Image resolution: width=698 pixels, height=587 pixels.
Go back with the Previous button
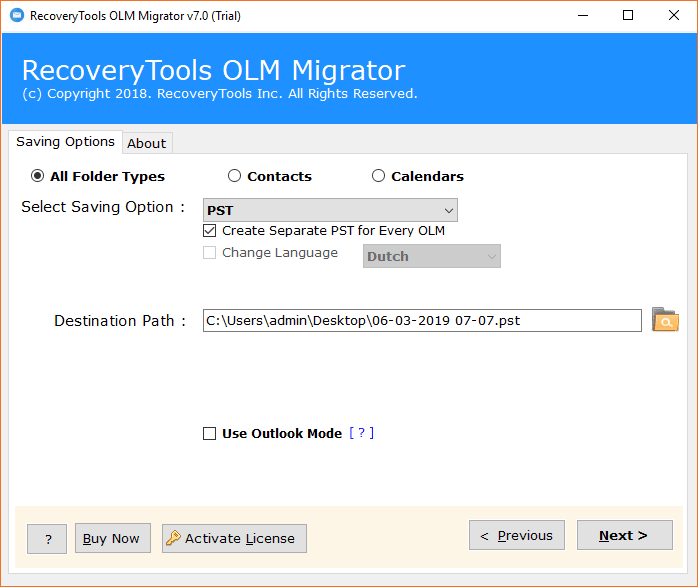click(517, 535)
